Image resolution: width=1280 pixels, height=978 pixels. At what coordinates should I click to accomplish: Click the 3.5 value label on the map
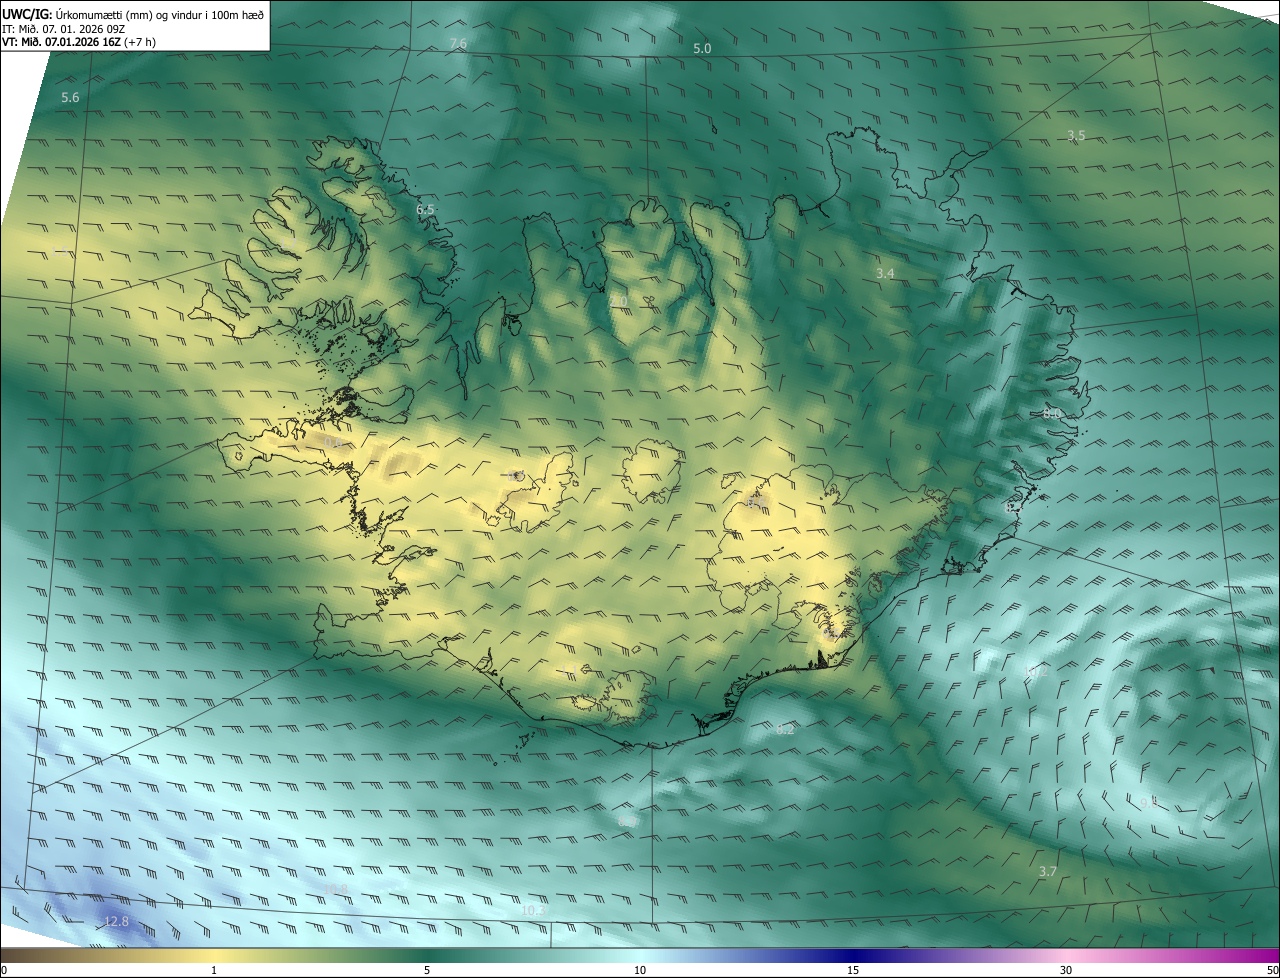point(1076,135)
